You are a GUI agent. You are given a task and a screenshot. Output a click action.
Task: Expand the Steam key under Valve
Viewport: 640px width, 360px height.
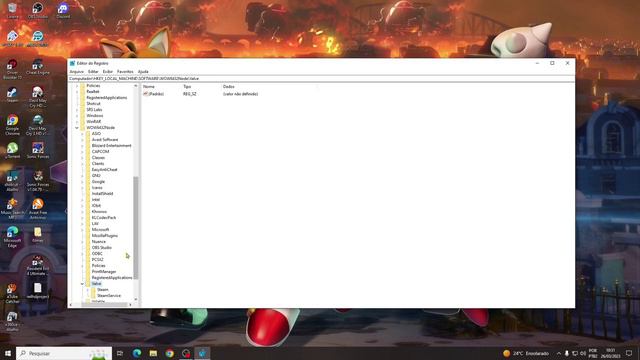pyautogui.click(x=87, y=290)
